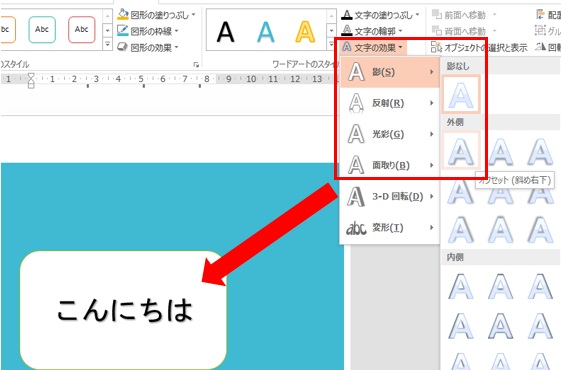Viewport: 561px width, 370px height.
Task: Expand the shape styles gallery list
Action: pos(107,45)
